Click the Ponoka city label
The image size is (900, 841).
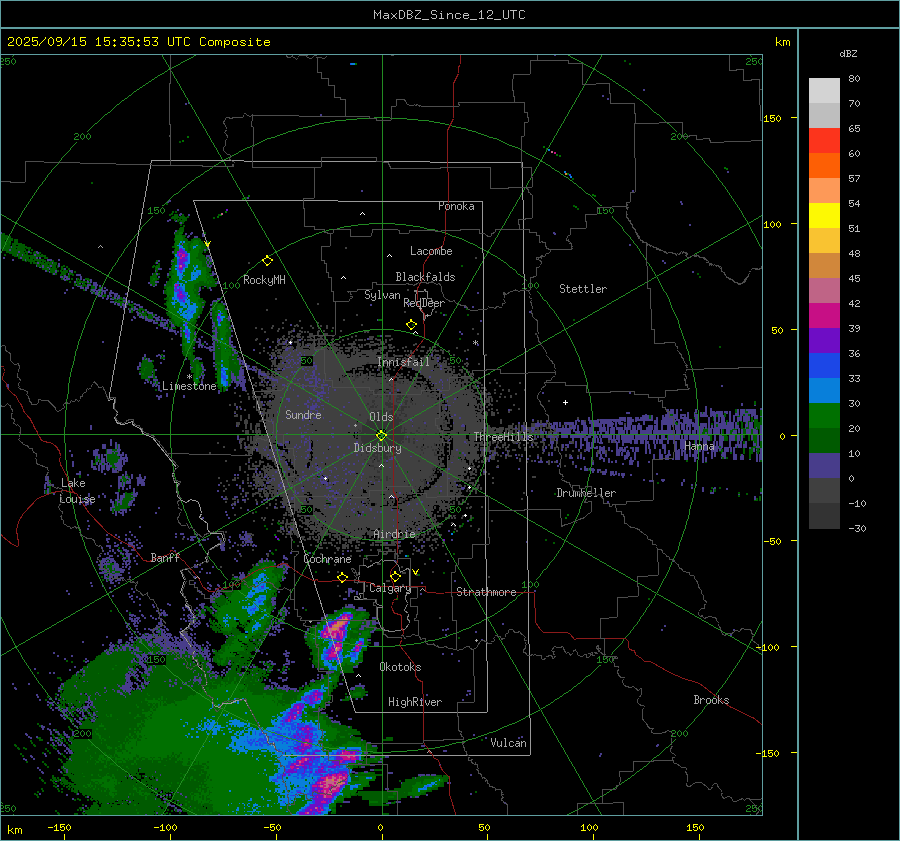click(x=456, y=206)
